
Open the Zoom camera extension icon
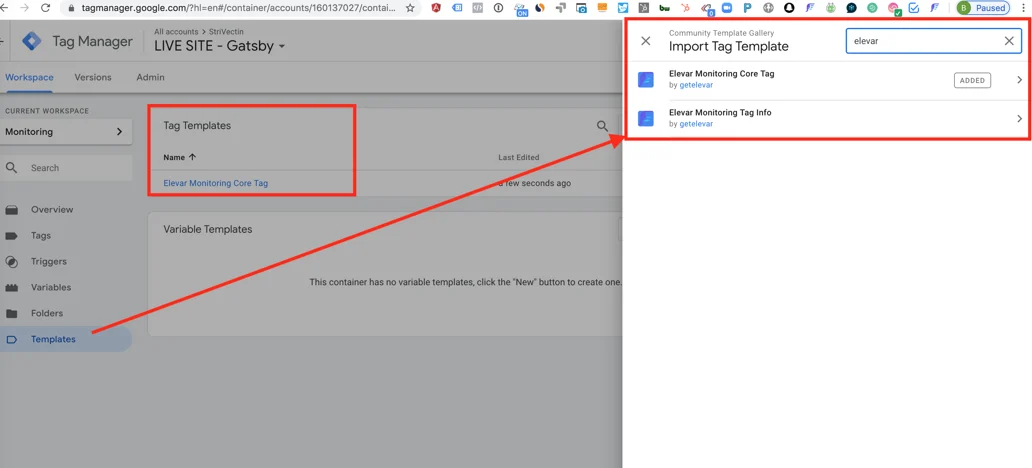pos(727,8)
